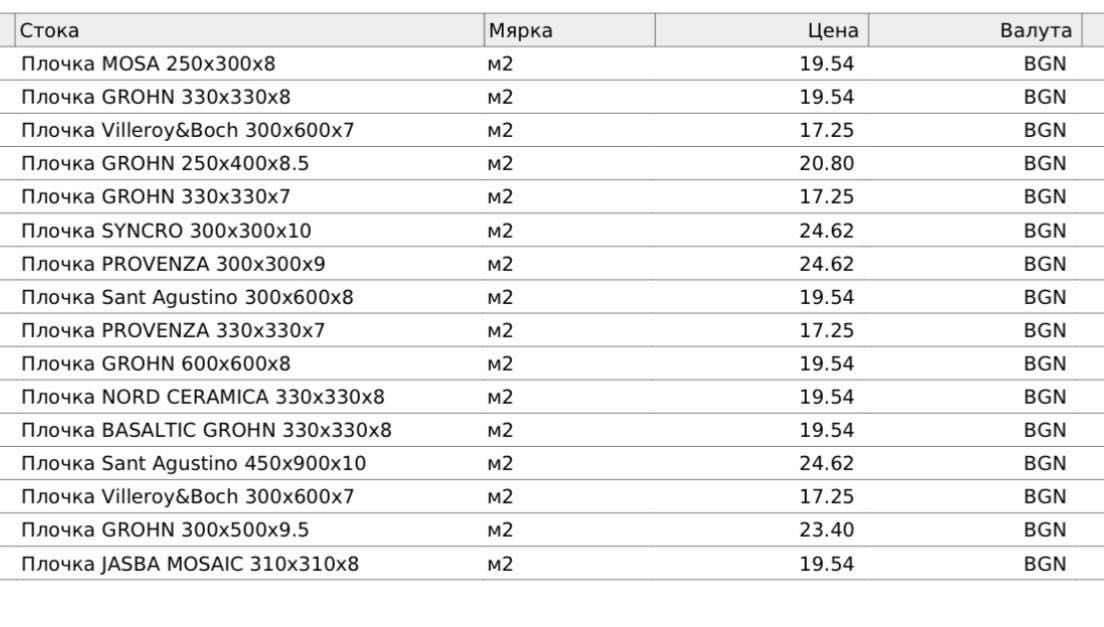Select row Плочка Sant Agustino 300x600x8
This screenshot has height=627, width=1104.
click(552, 297)
